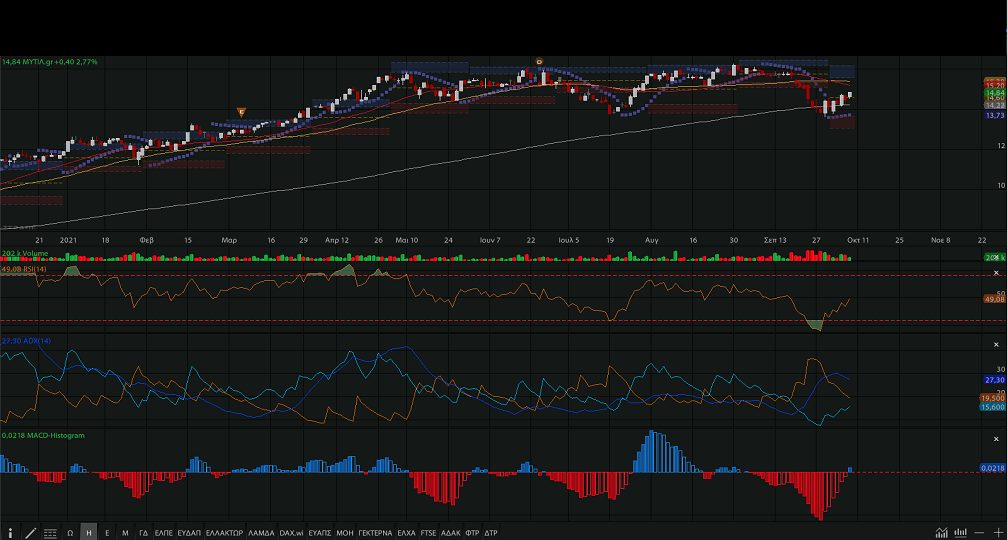Switch to the ΕΥΔΑΠ symbol tab

(x=189, y=533)
